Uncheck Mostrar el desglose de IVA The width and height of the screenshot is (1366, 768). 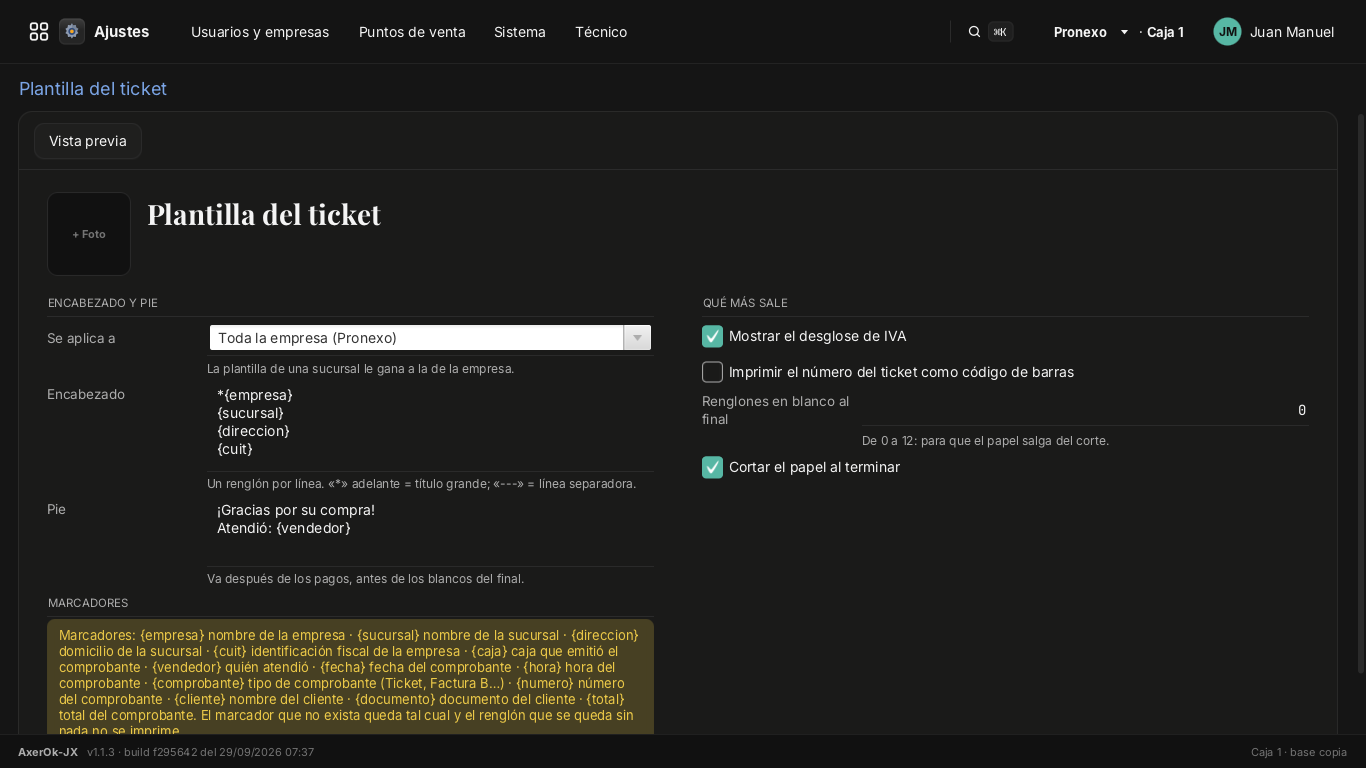[712, 336]
